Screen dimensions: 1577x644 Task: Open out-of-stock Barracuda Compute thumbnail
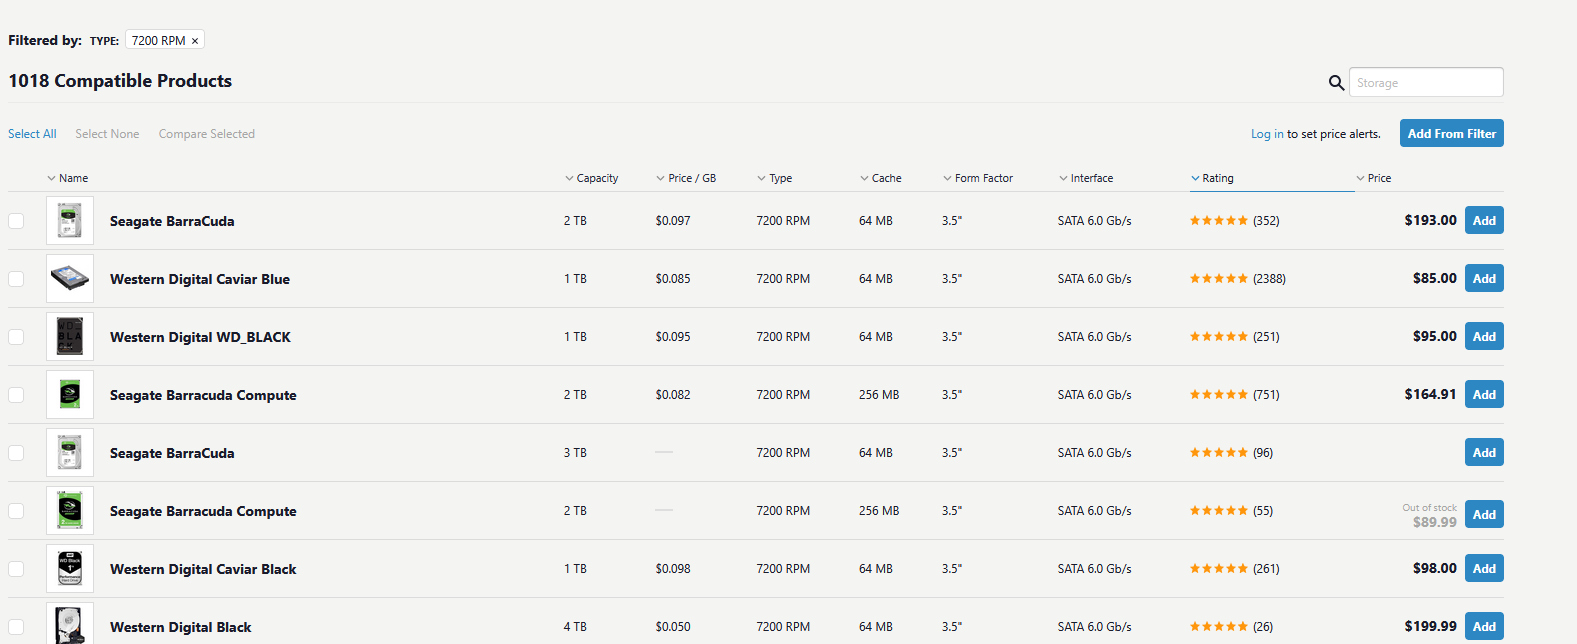click(70, 511)
